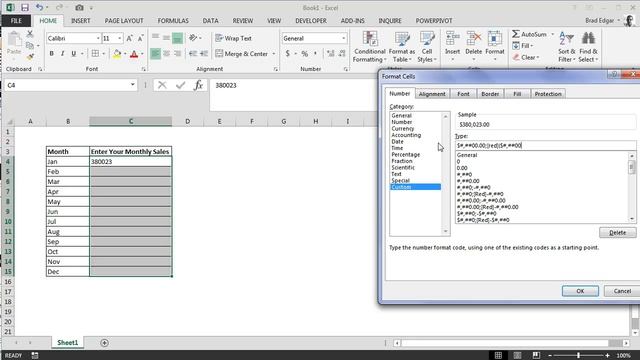
Task: Open Format as Table gallery
Action: click(402, 47)
